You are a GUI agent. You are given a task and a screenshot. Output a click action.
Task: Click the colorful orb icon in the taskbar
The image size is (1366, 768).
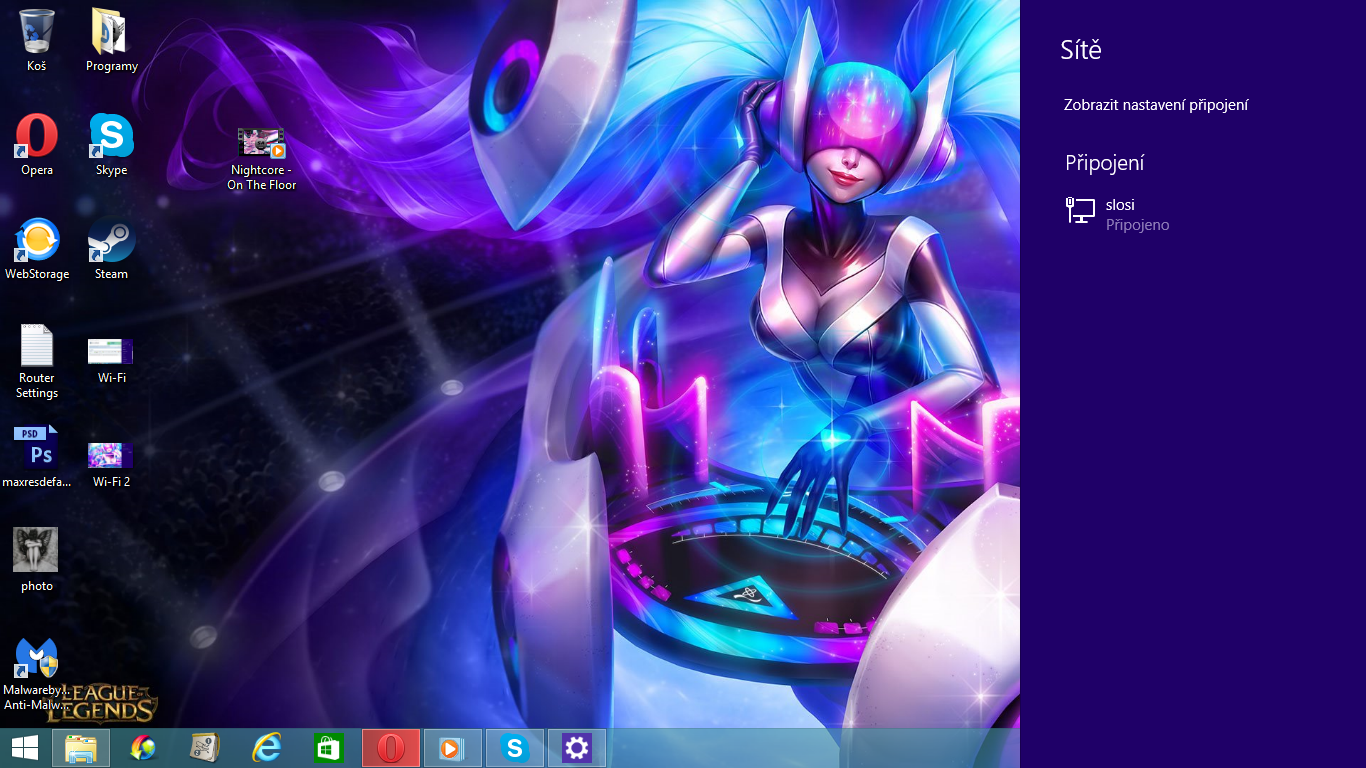tap(143, 748)
